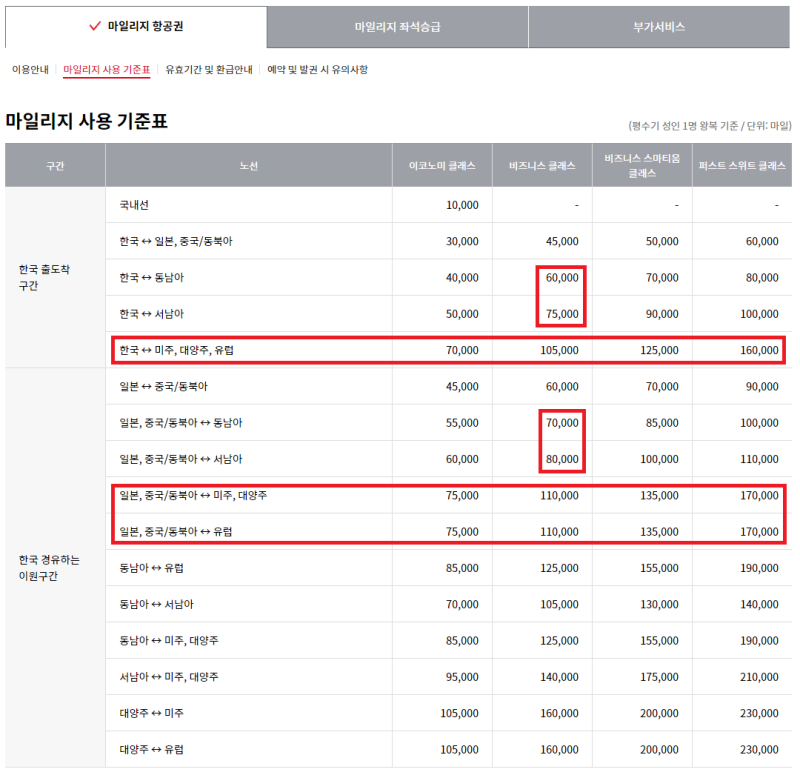Select the 동남아 ↔ 서남아 route label
This screenshot has height=775, width=800.
[x=157, y=604]
